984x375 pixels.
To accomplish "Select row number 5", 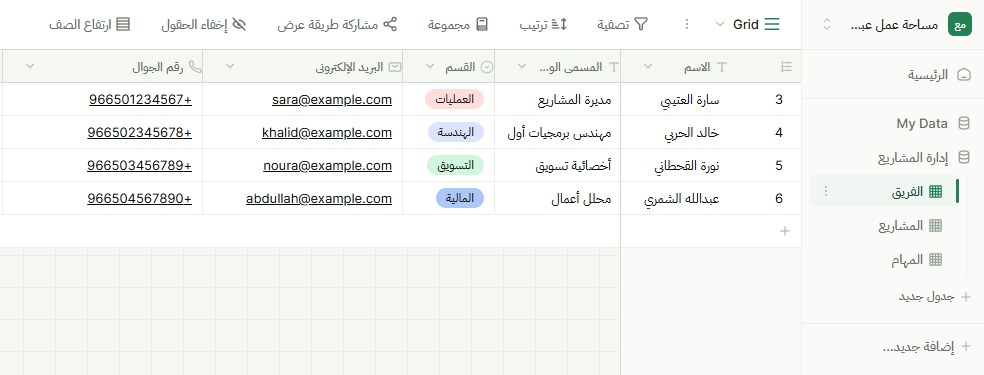I will pos(779,166).
